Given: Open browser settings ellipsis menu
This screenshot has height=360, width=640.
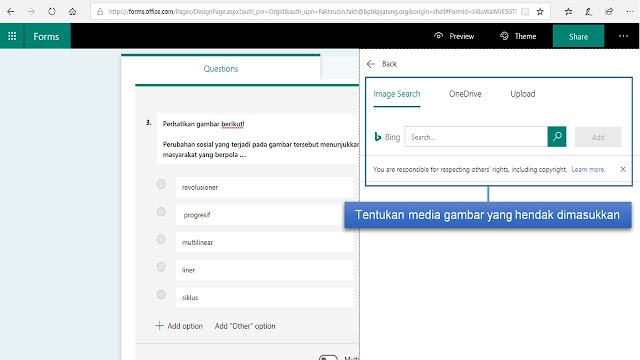Looking at the screenshot, I should pos(630,12).
